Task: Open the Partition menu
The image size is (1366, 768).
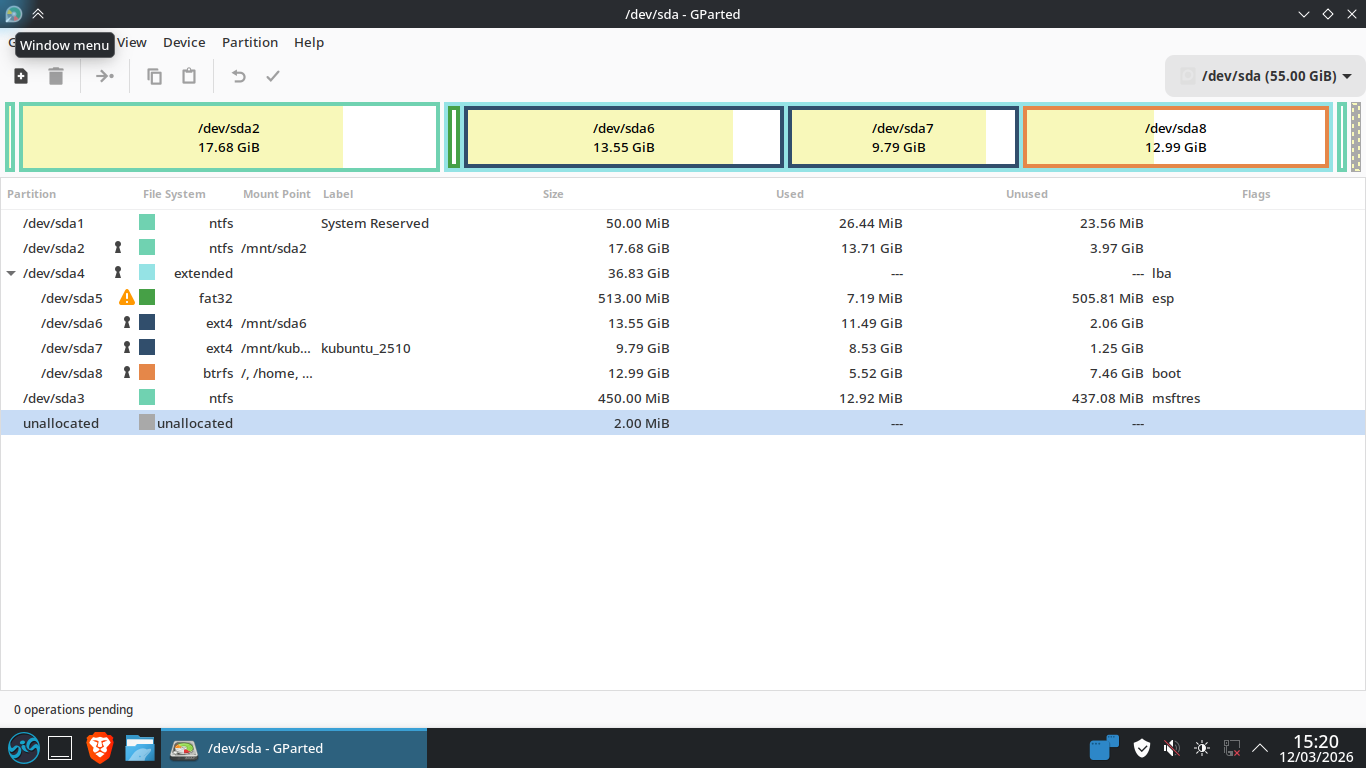Action: coord(250,43)
